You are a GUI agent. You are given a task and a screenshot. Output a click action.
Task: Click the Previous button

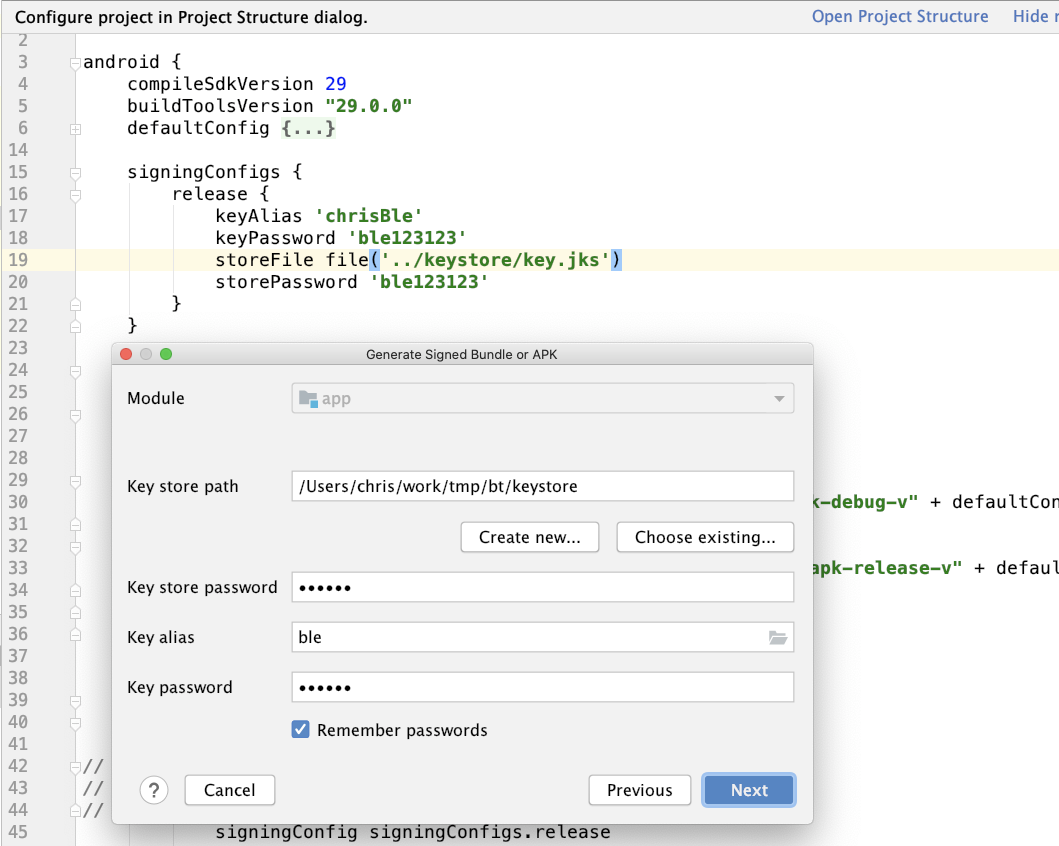(640, 790)
